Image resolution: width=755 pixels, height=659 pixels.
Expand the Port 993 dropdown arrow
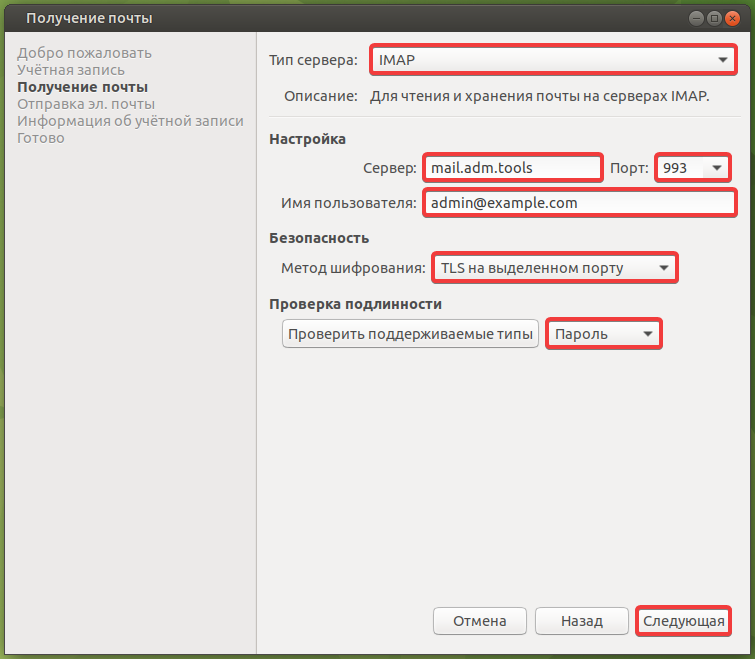pos(716,168)
